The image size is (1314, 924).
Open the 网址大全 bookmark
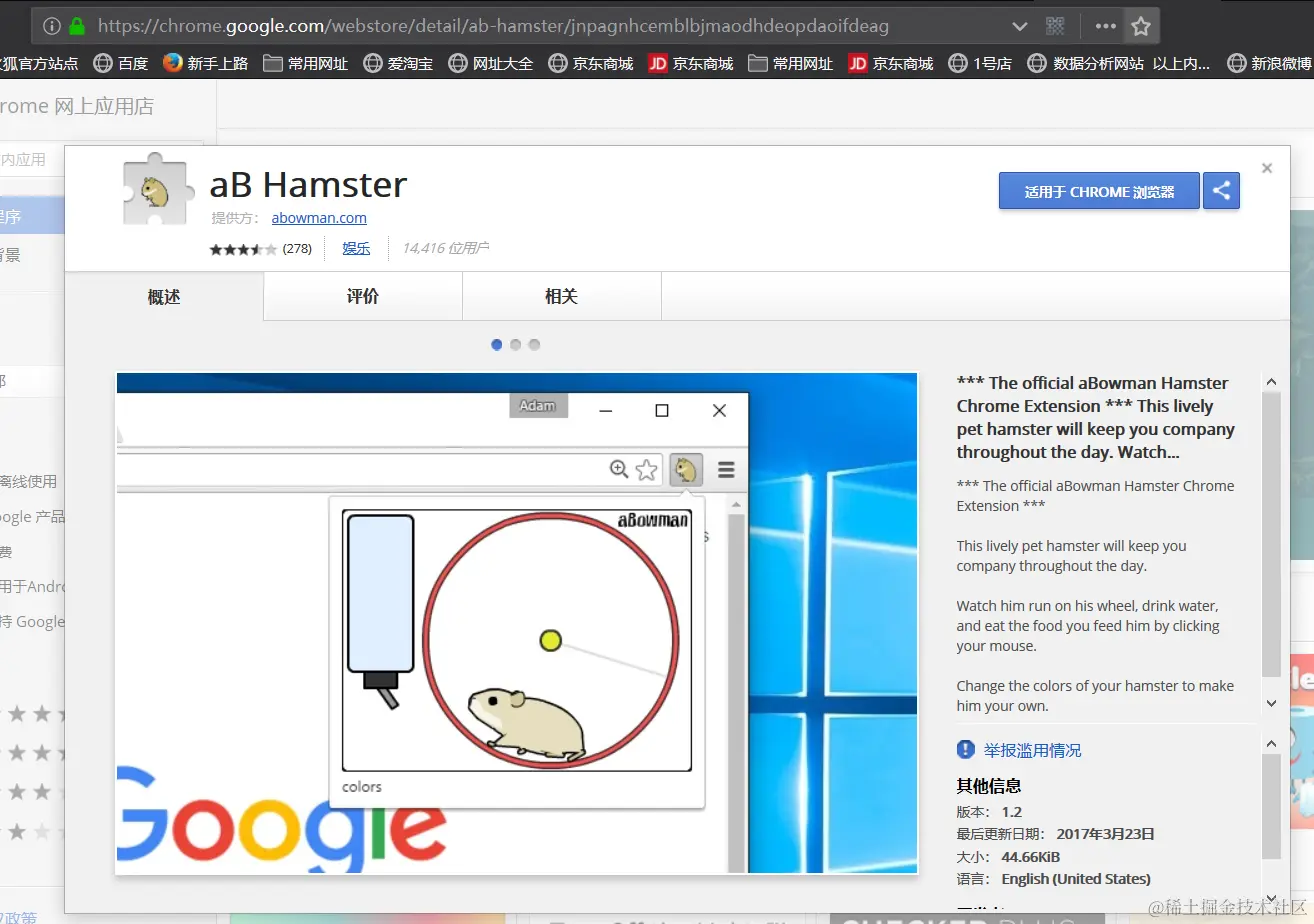click(490, 63)
